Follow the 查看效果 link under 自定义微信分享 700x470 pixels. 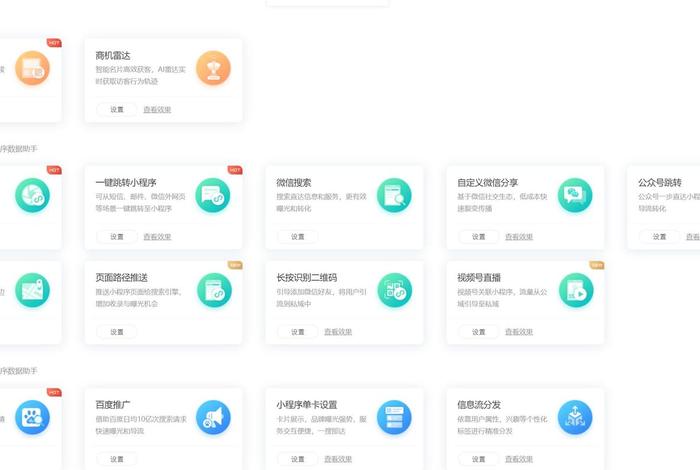pyautogui.click(x=519, y=237)
